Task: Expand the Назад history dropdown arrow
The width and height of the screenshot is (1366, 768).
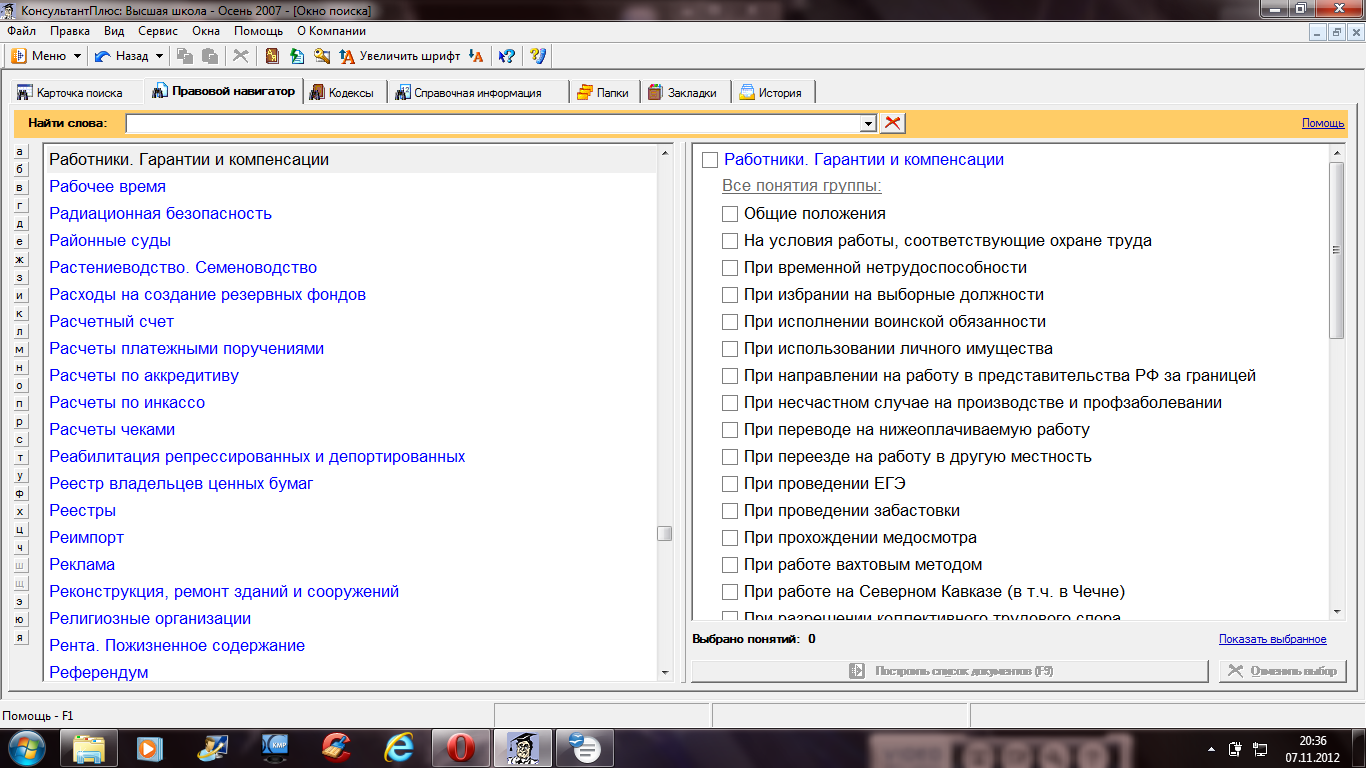Action: pyautogui.click(x=158, y=56)
